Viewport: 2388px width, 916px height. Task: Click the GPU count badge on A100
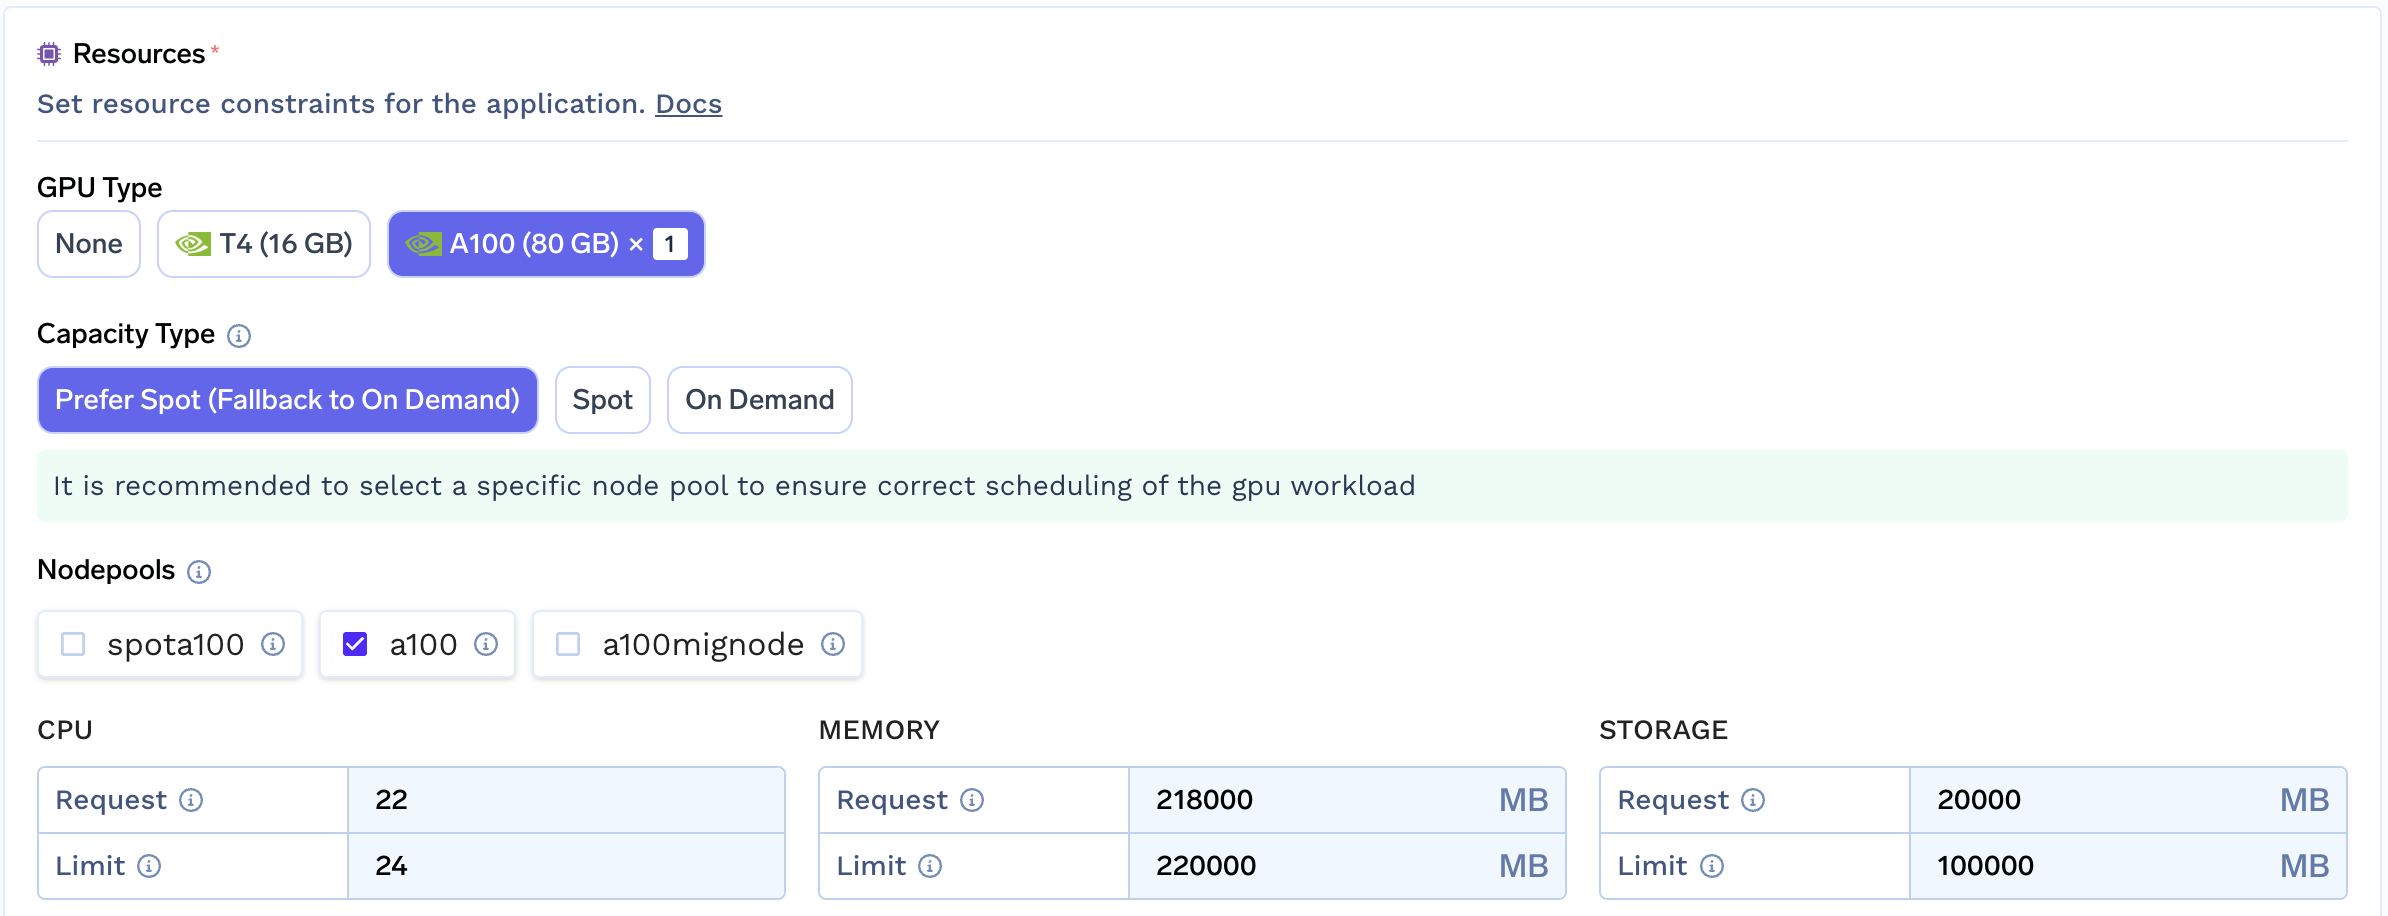(669, 243)
